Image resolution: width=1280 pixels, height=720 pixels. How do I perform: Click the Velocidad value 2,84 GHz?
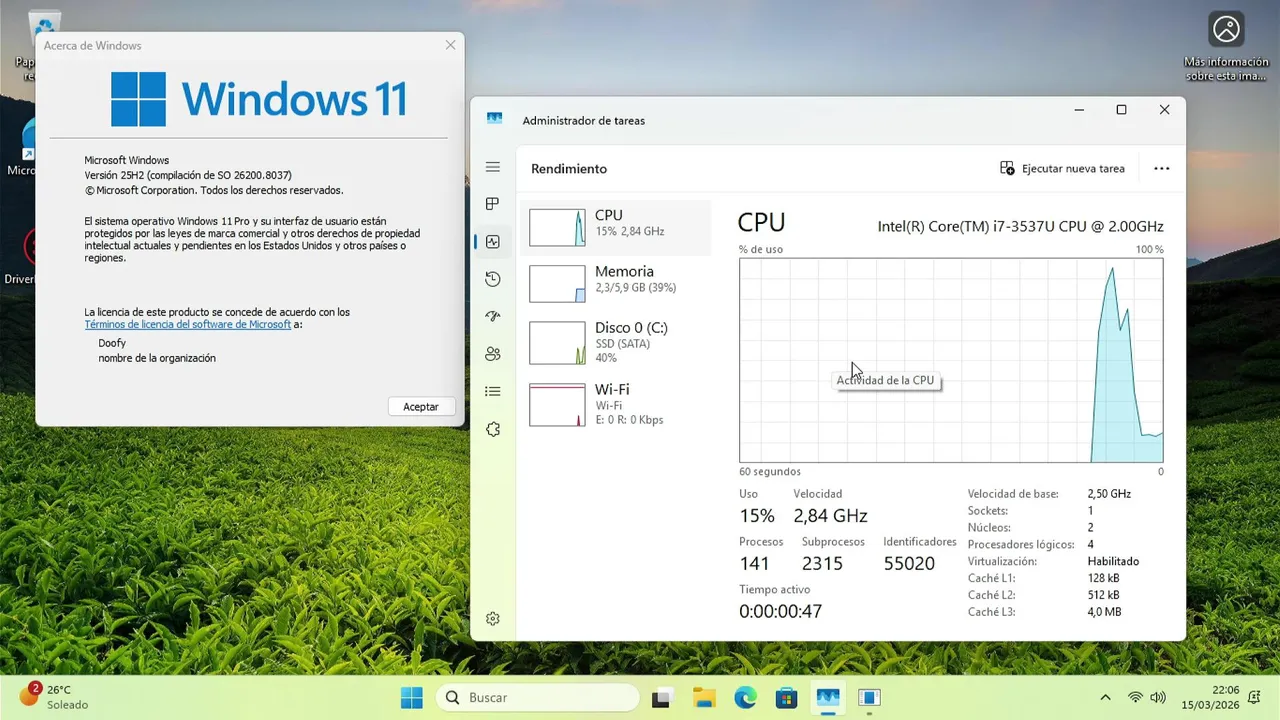point(830,516)
